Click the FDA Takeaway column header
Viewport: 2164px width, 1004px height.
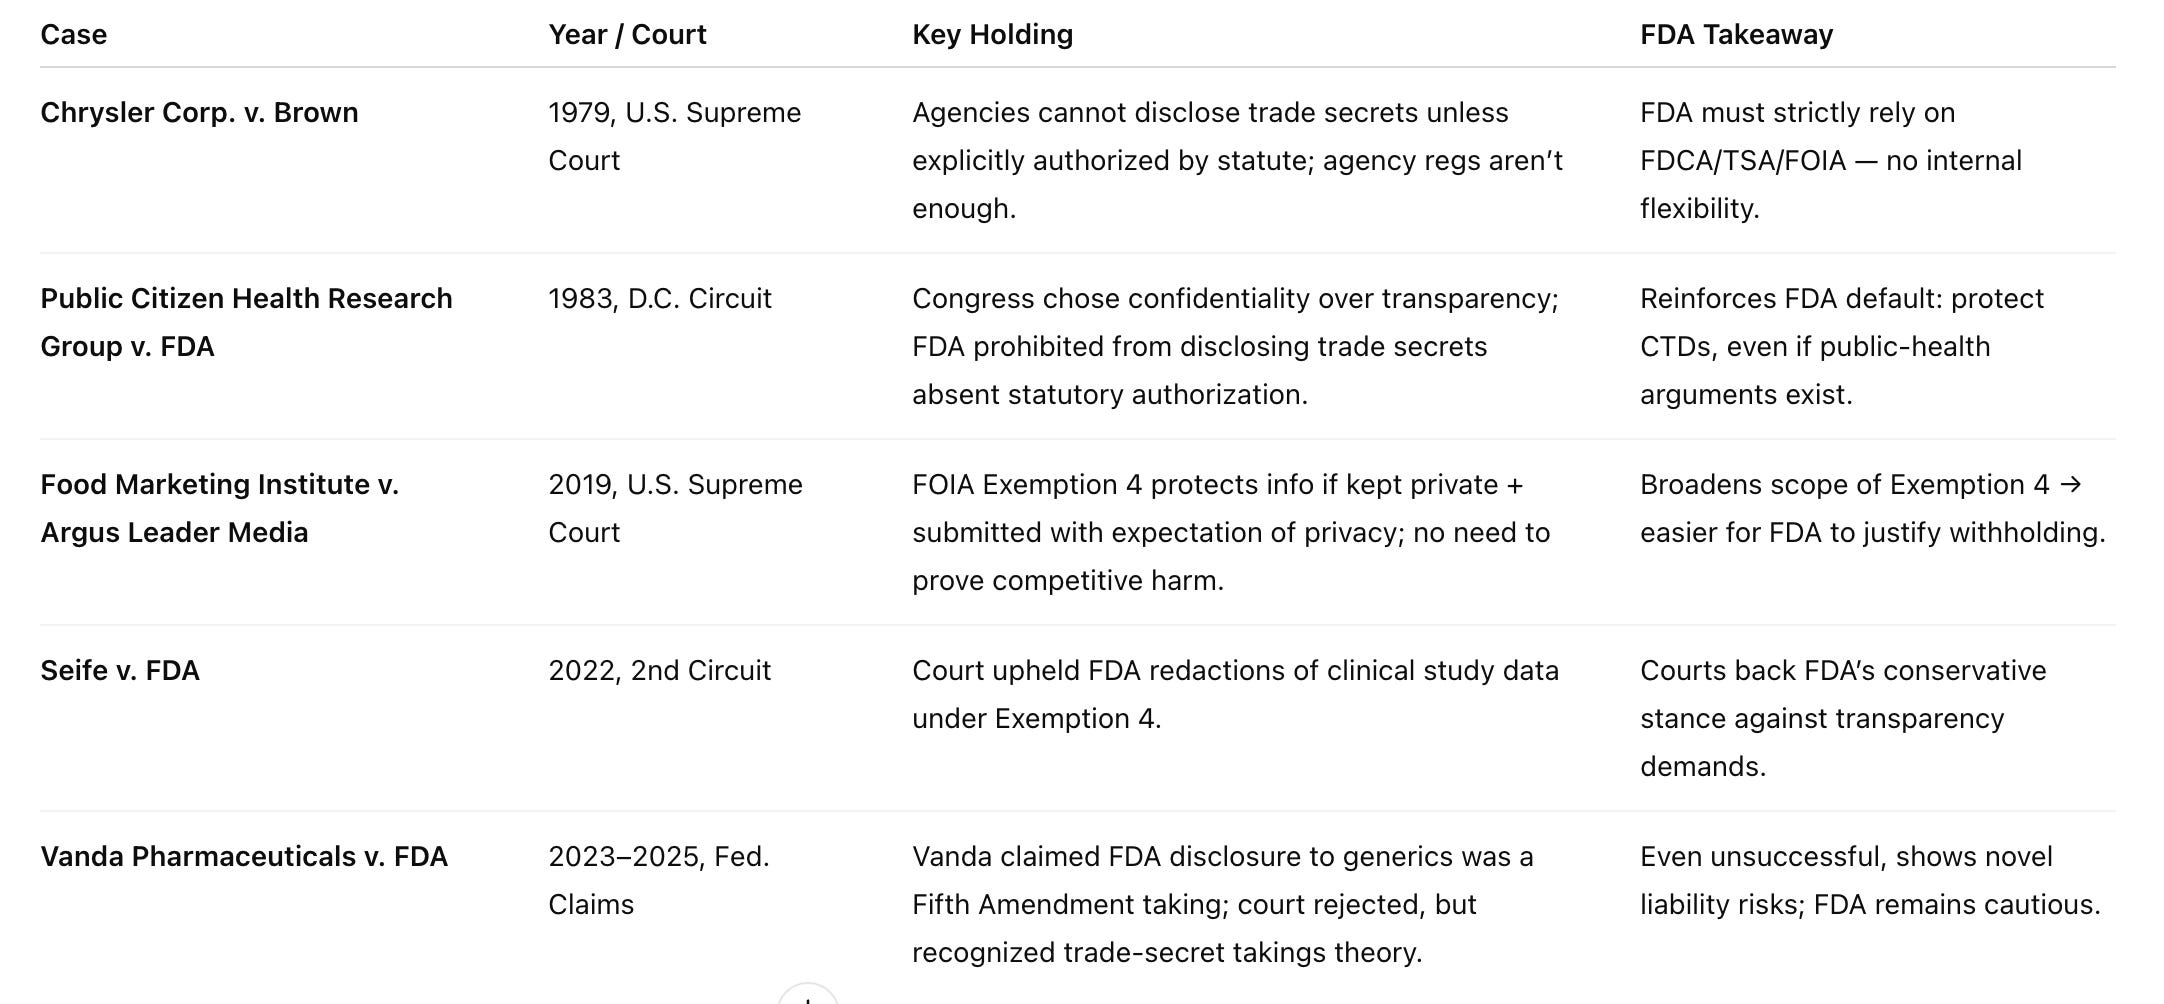1736,35
